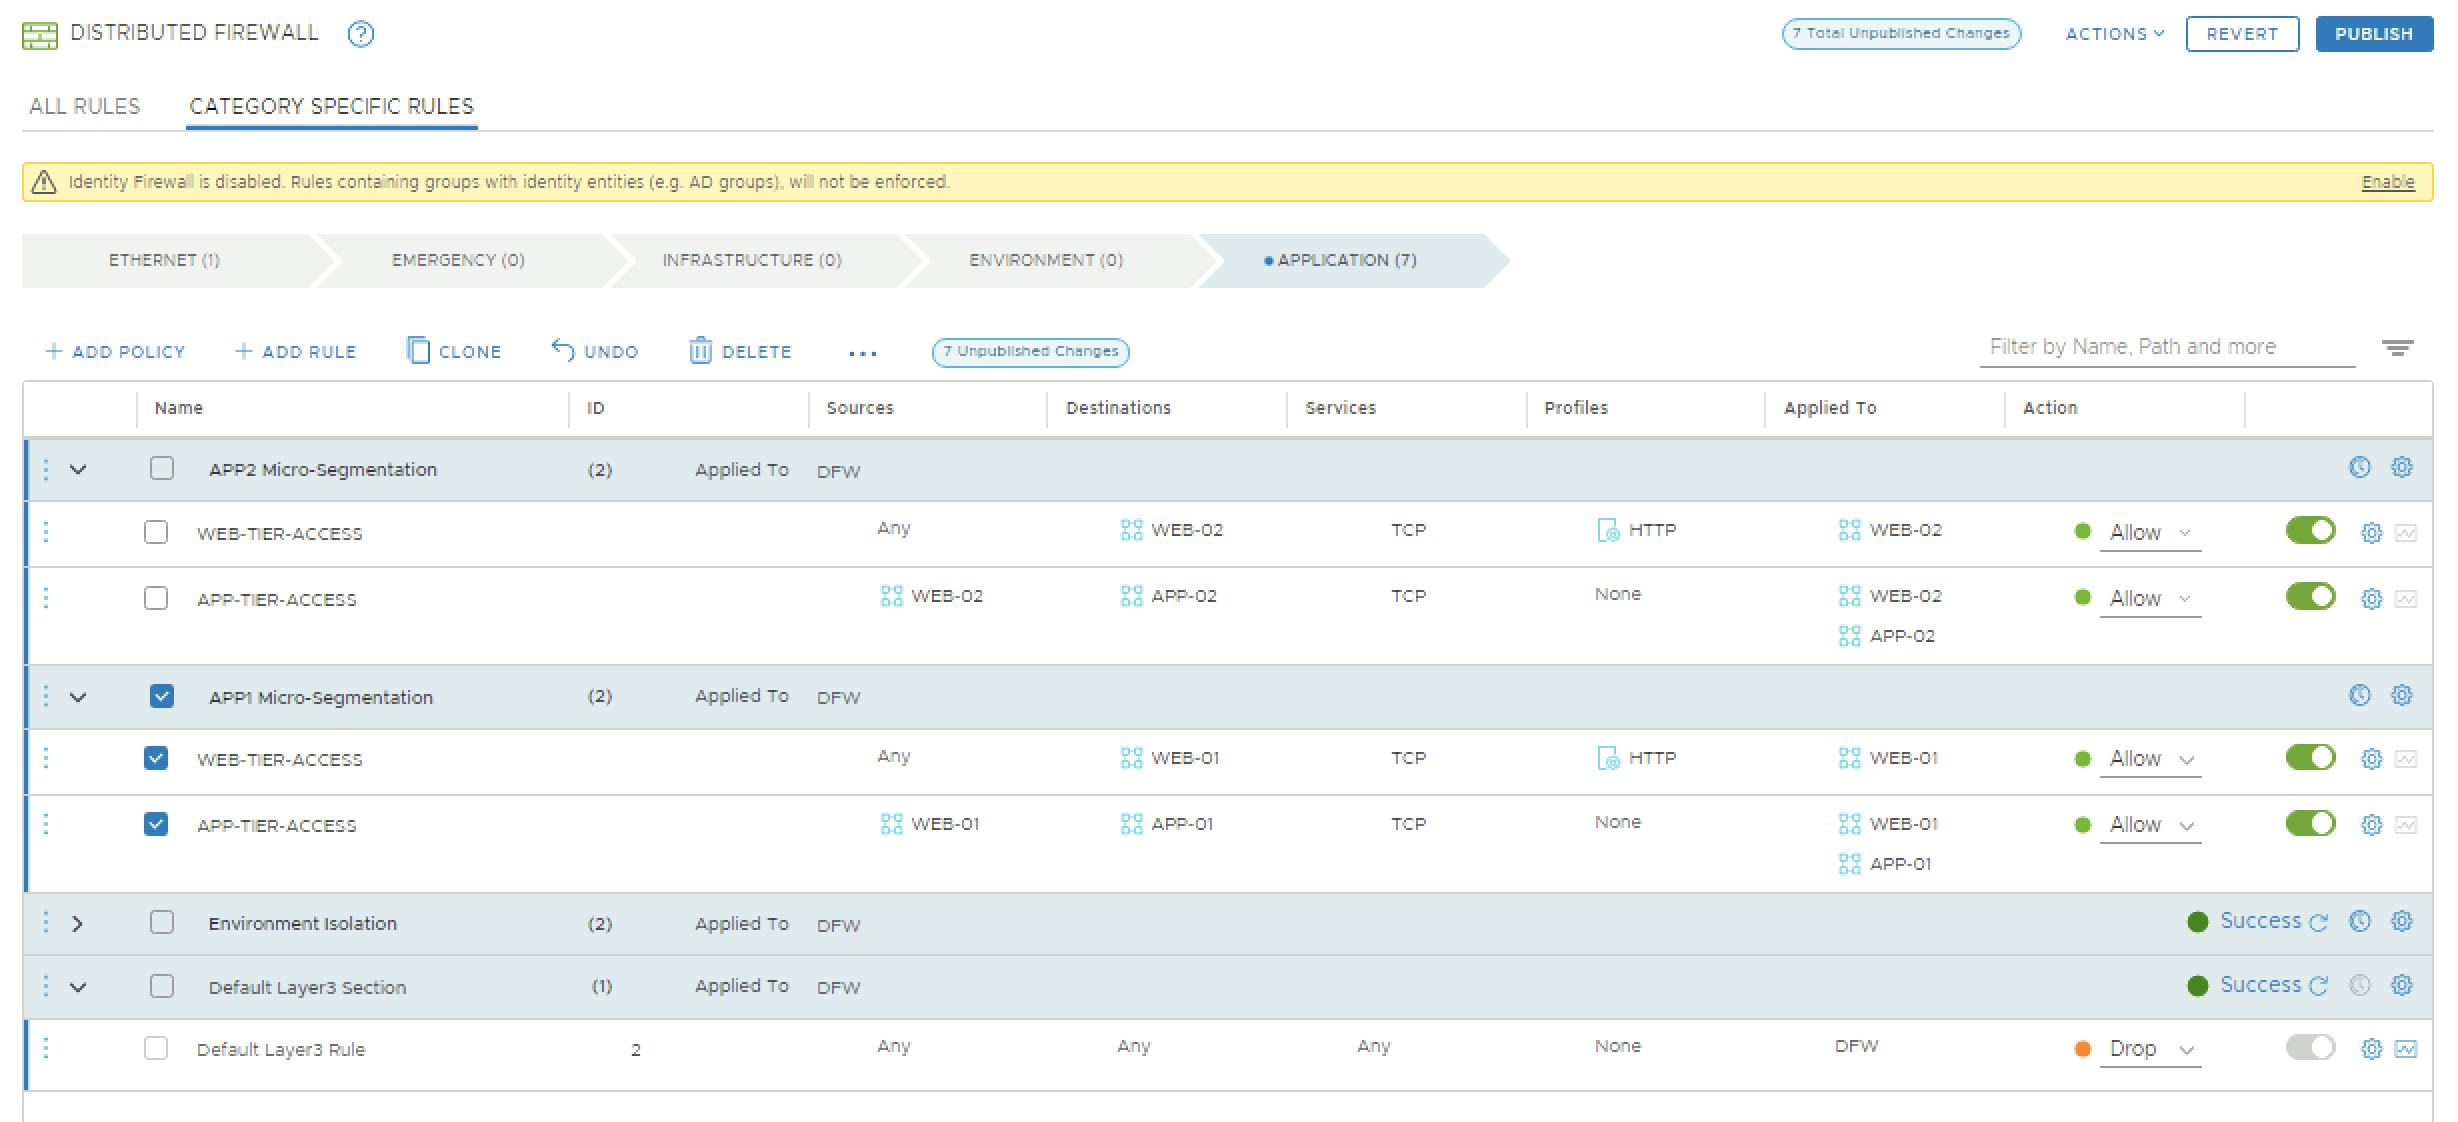Click the Enable link in the warning banner
This screenshot has width=2458, height=1122.
(x=2387, y=182)
